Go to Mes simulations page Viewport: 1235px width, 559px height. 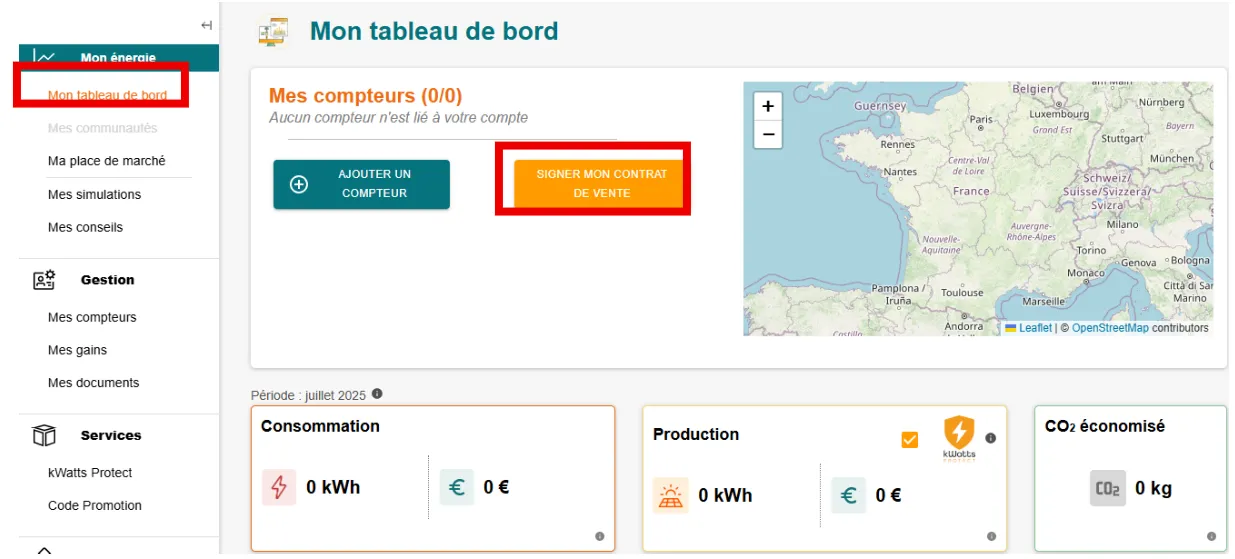(94, 194)
